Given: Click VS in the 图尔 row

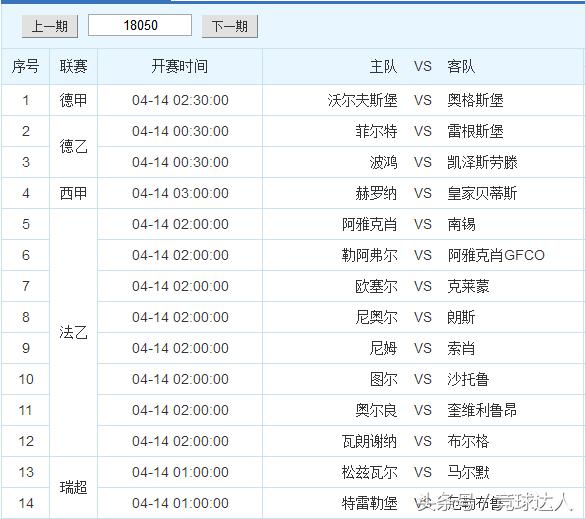Looking at the screenshot, I should click(x=423, y=379).
